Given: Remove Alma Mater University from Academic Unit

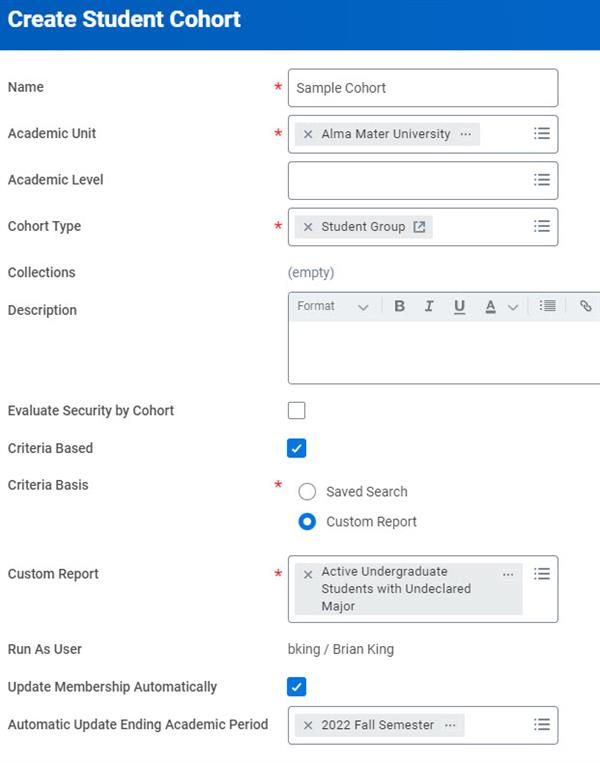Looking at the screenshot, I should 308,134.
